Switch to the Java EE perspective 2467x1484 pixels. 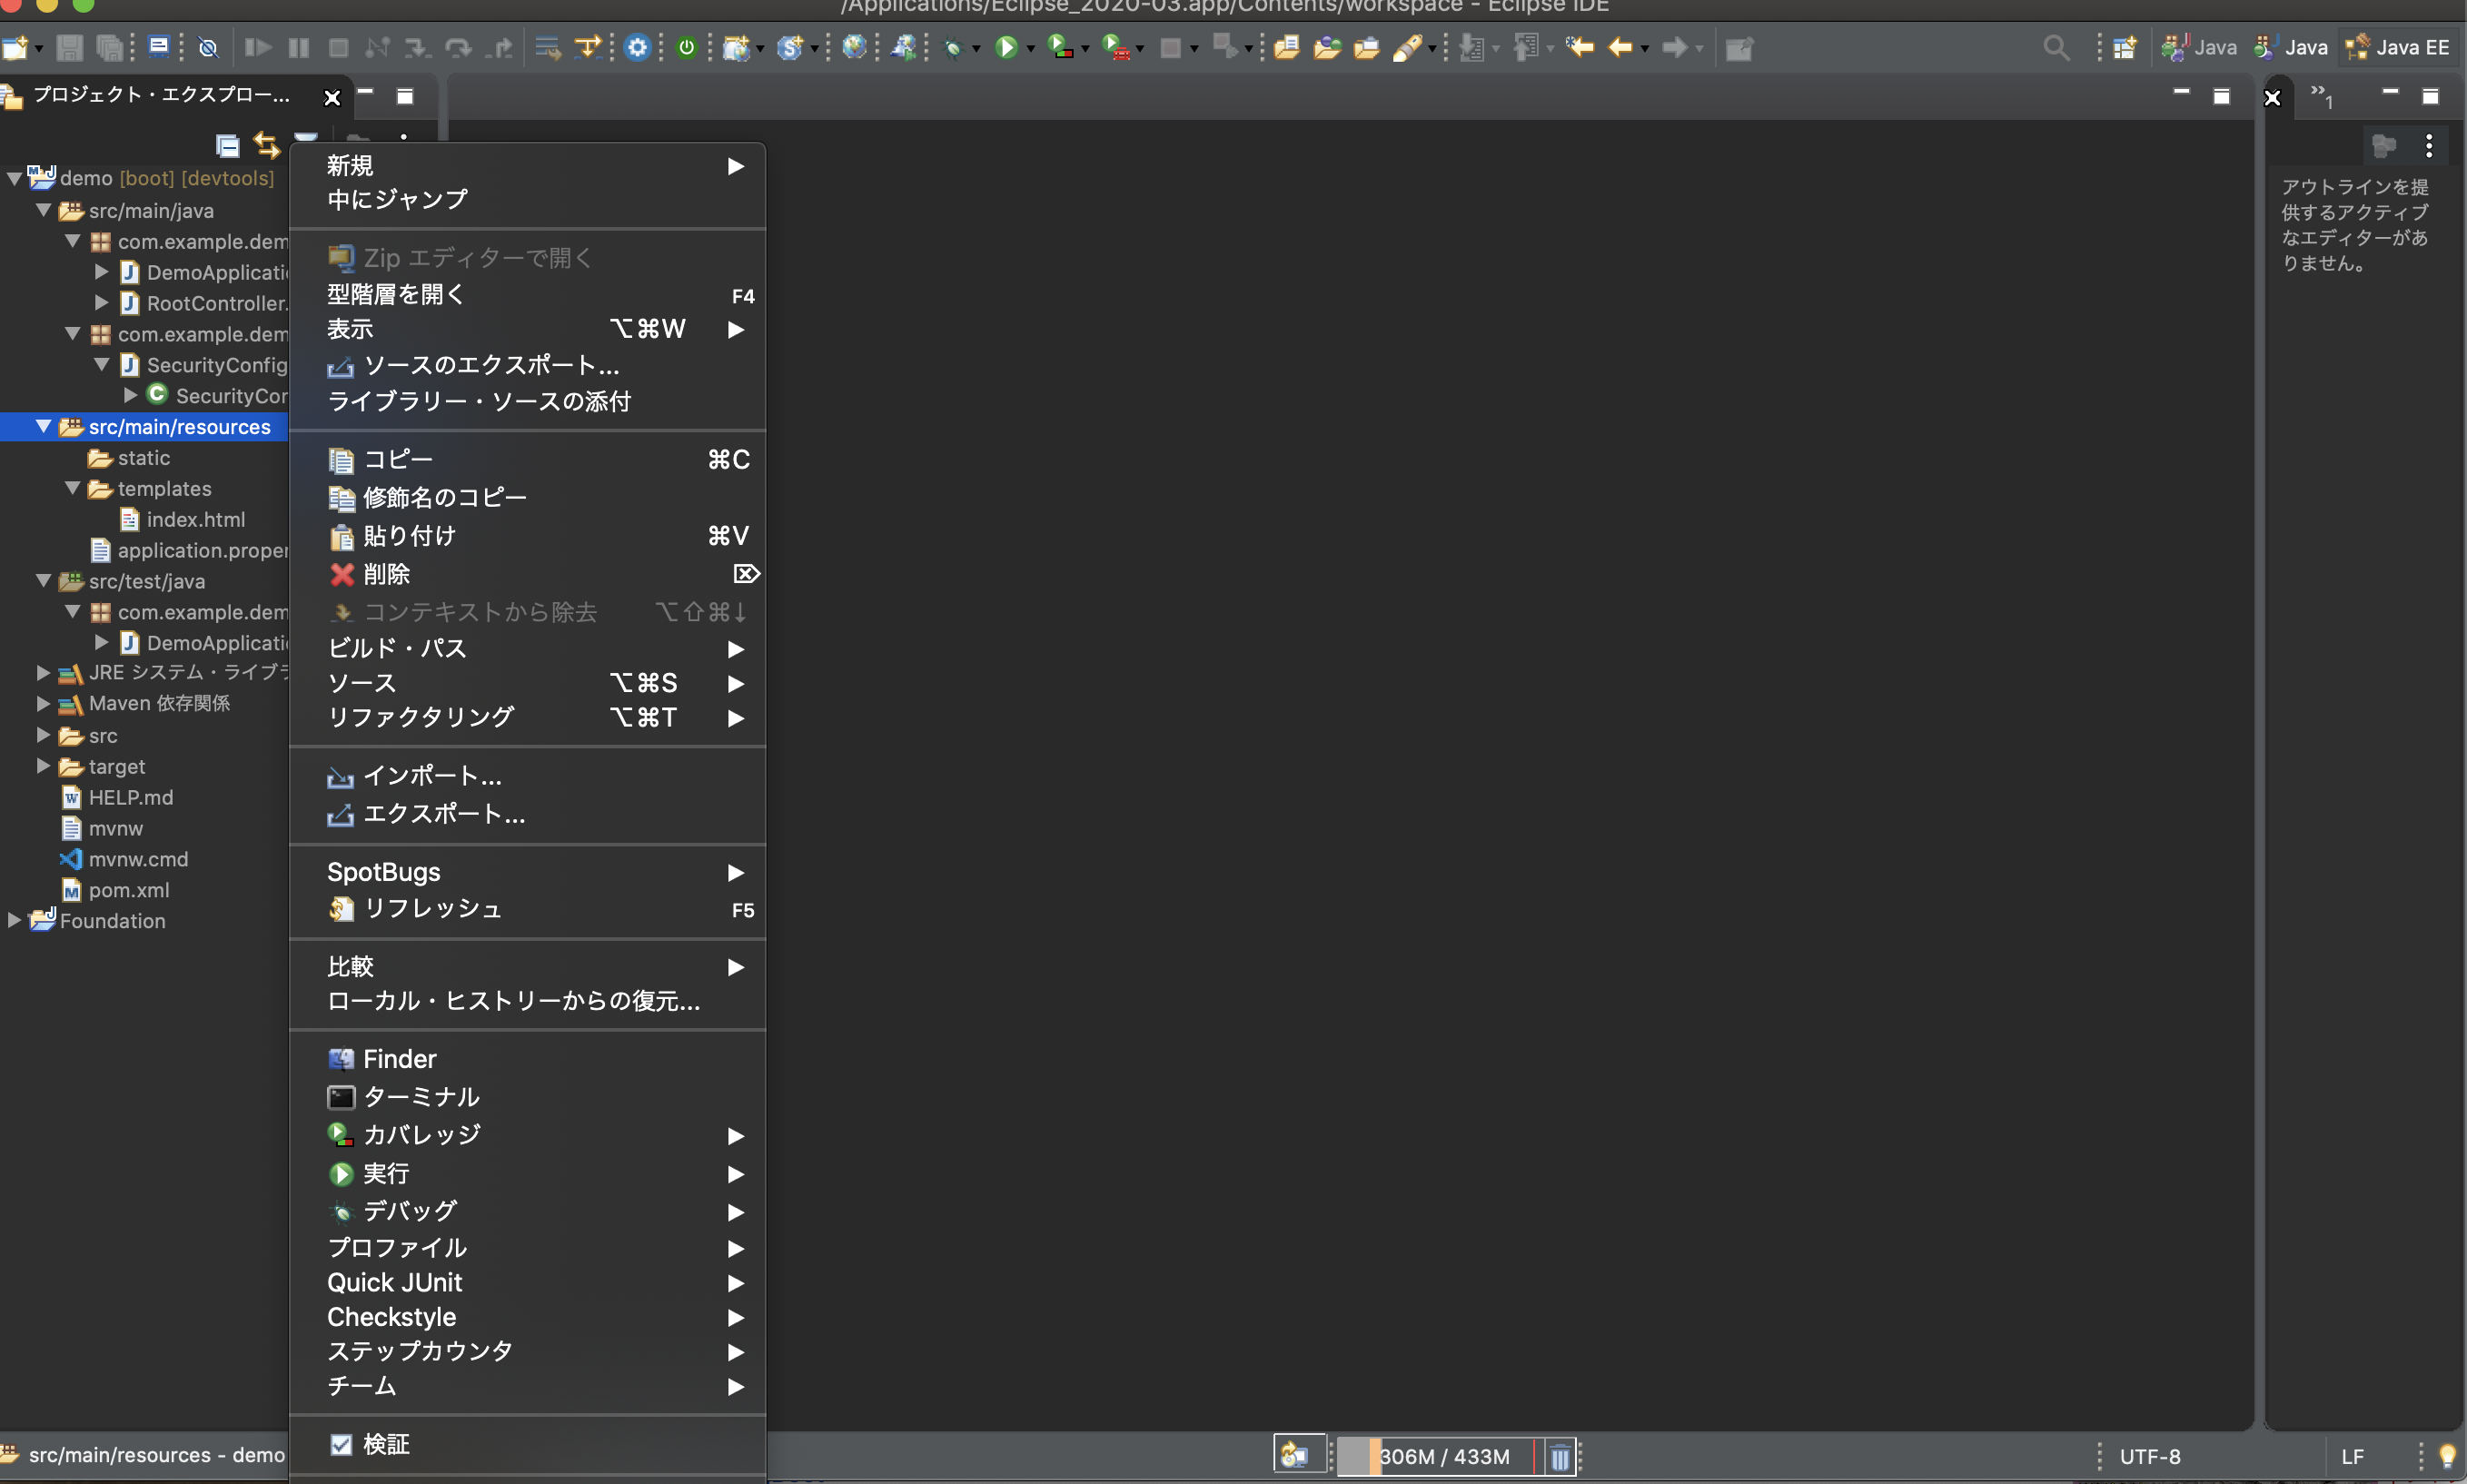pos(2398,47)
